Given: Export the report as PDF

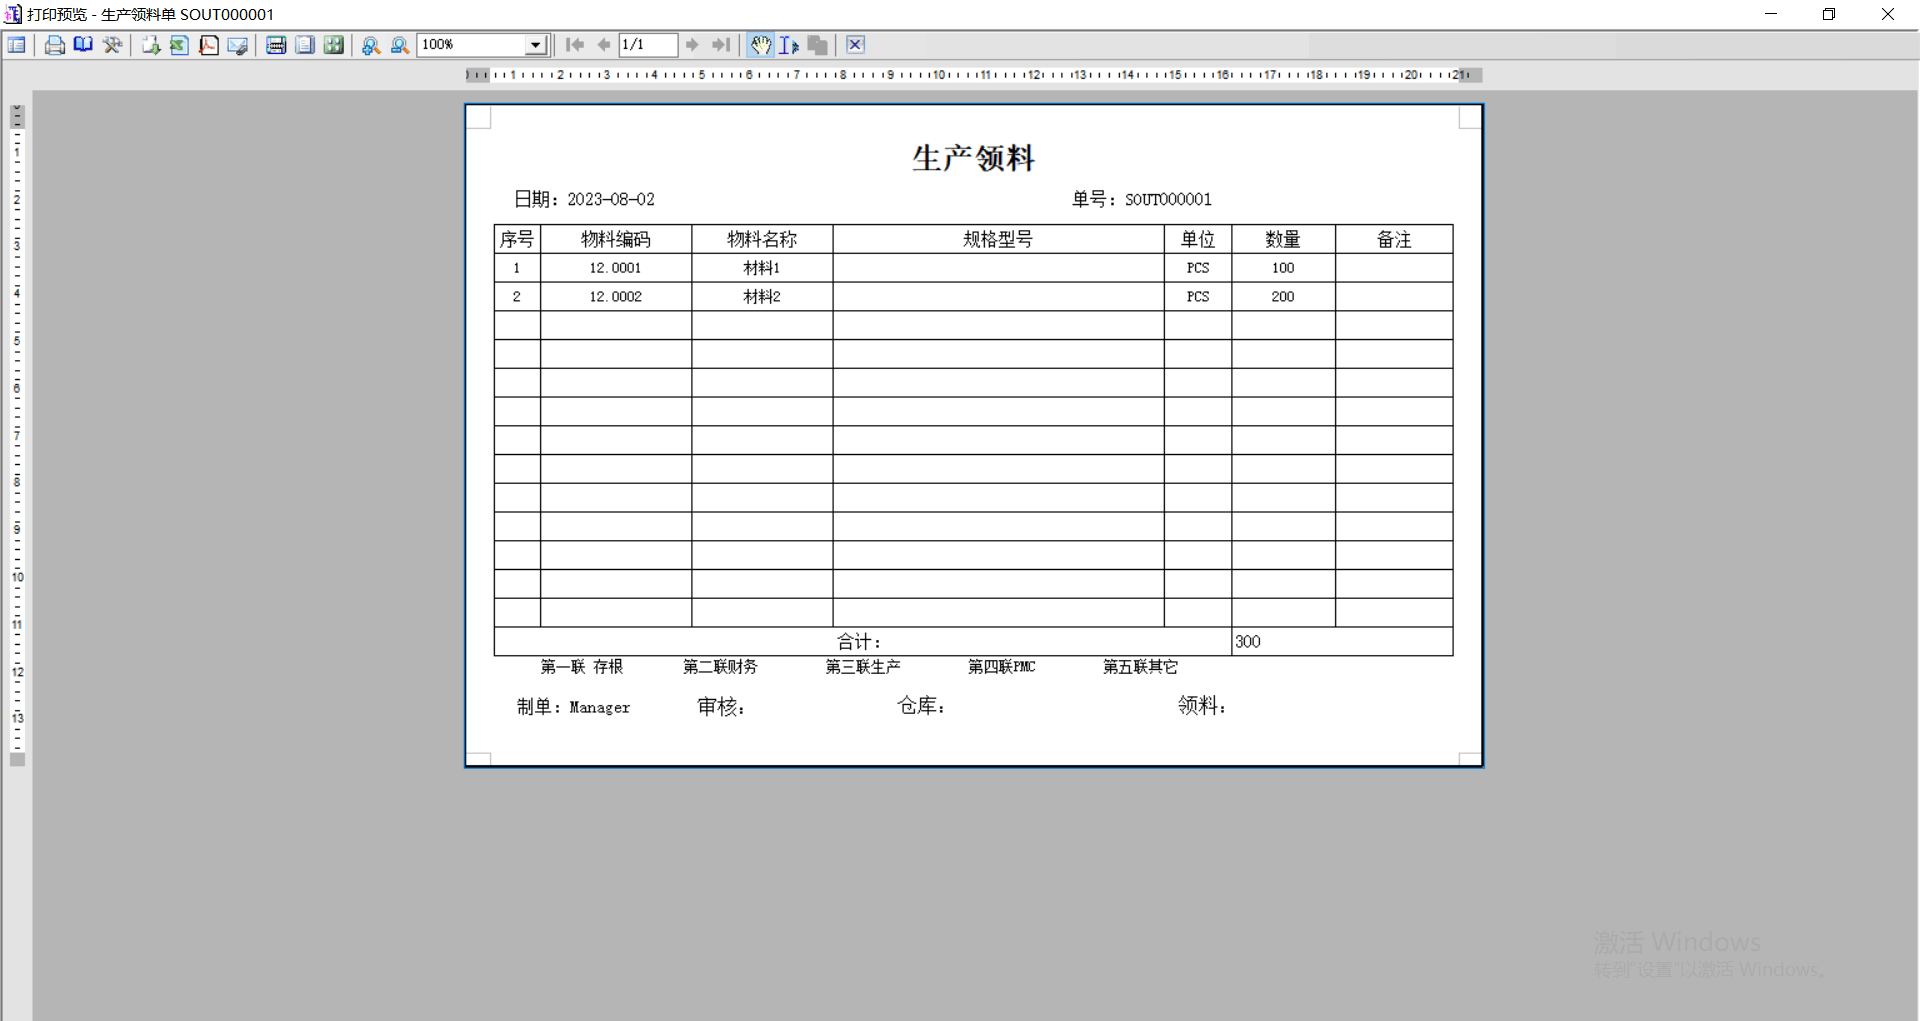Looking at the screenshot, I should coord(208,45).
